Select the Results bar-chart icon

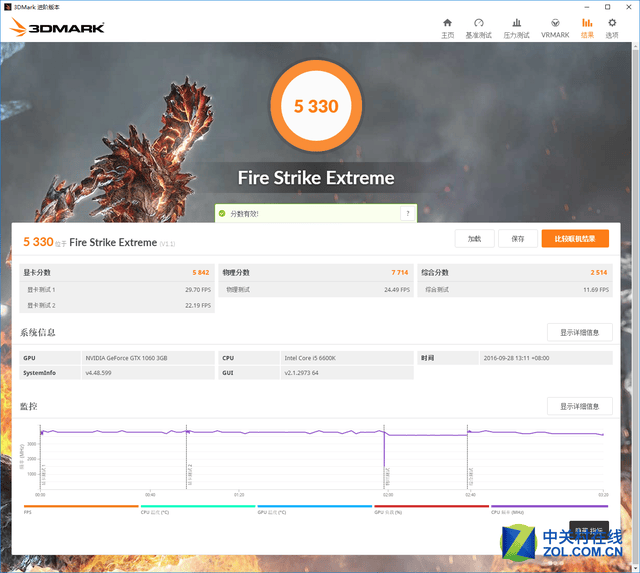coord(587,23)
